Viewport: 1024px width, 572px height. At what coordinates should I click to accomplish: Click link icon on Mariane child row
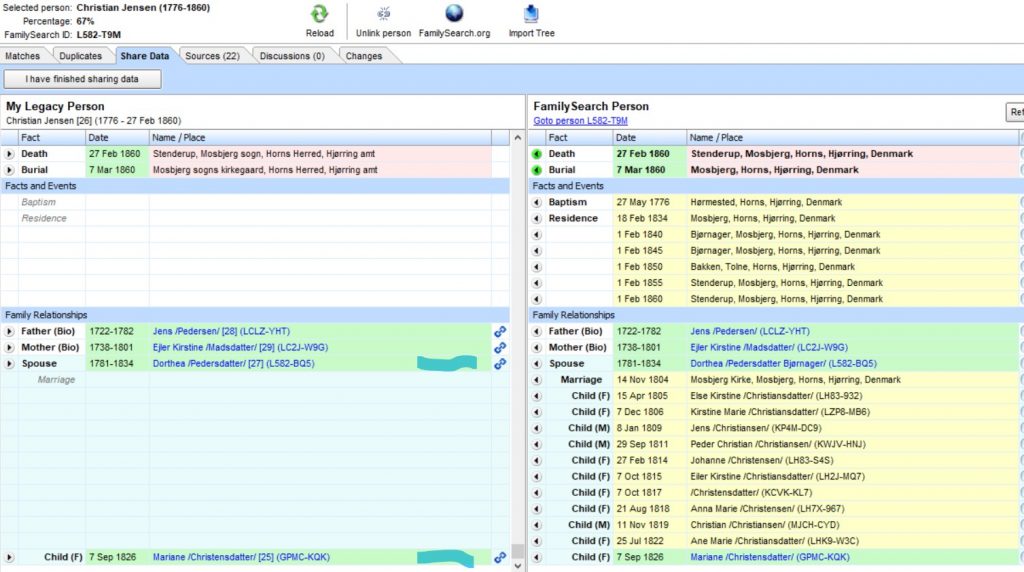[x=500, y=558]
